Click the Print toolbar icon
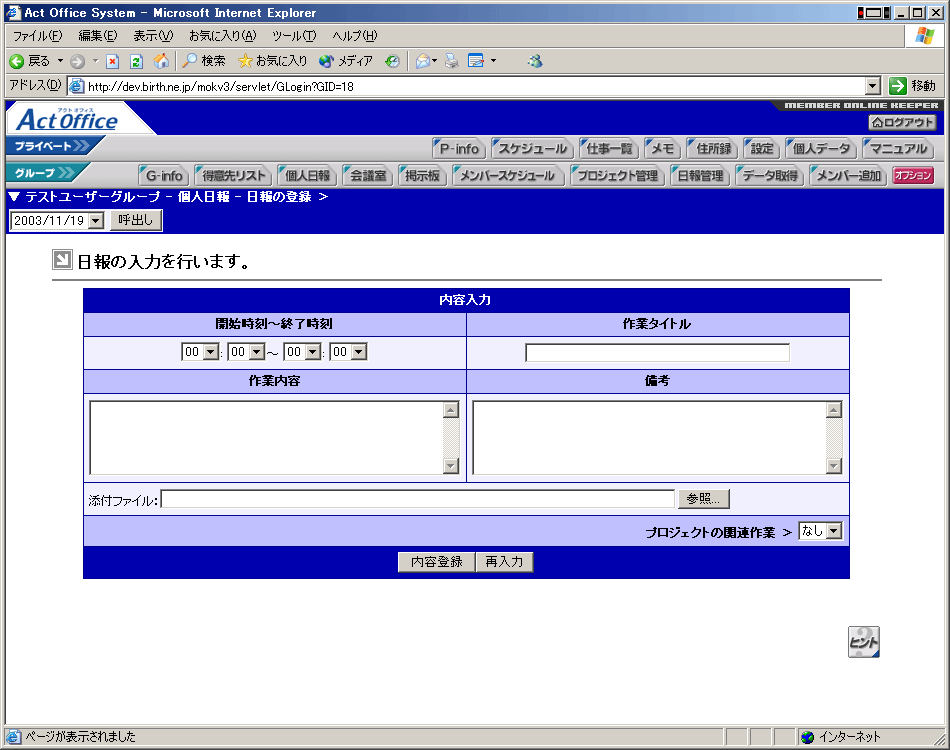 451,61
